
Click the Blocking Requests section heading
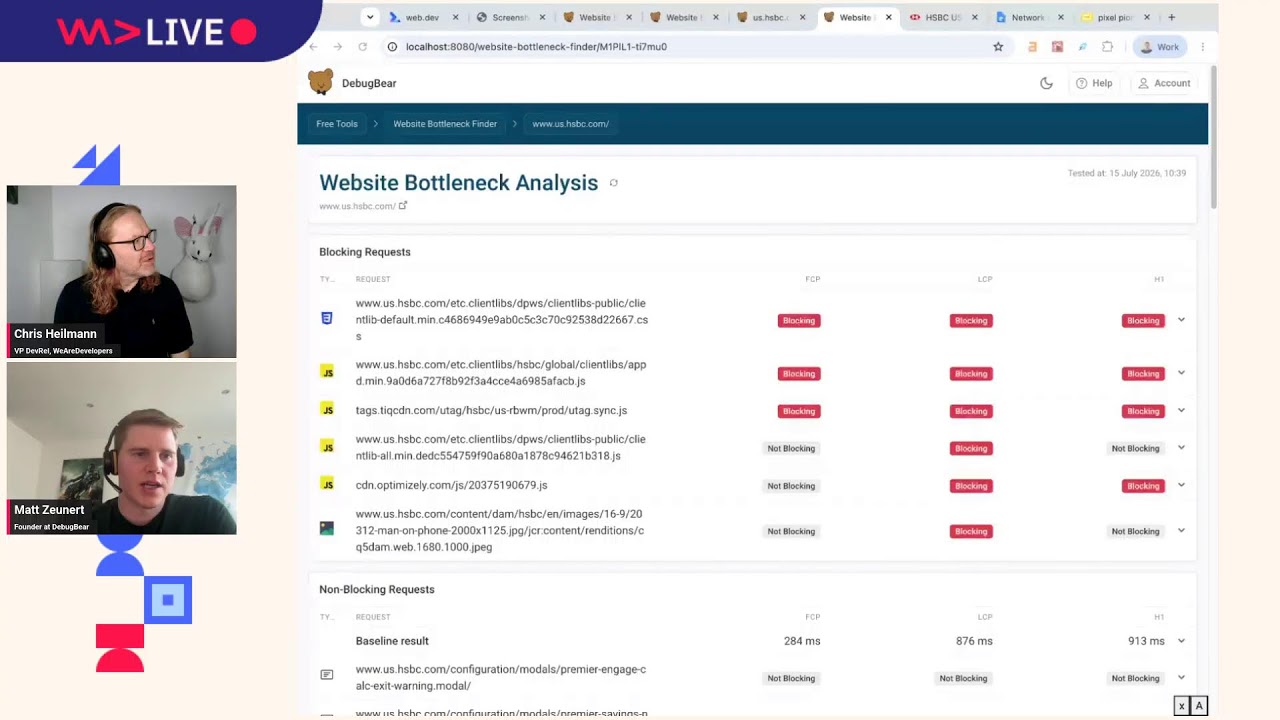pyautogui.click(x=365, y=252)
